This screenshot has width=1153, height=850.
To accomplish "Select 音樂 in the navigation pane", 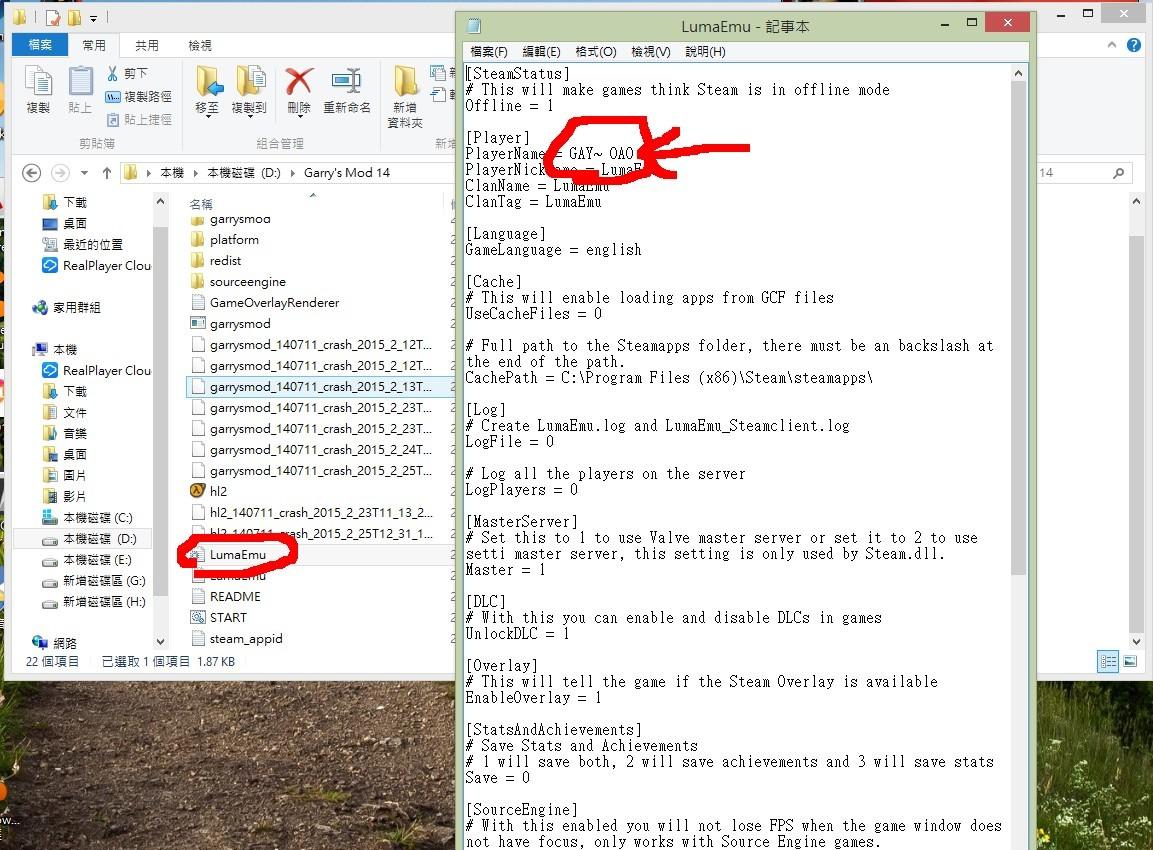I will coord(65,434).
